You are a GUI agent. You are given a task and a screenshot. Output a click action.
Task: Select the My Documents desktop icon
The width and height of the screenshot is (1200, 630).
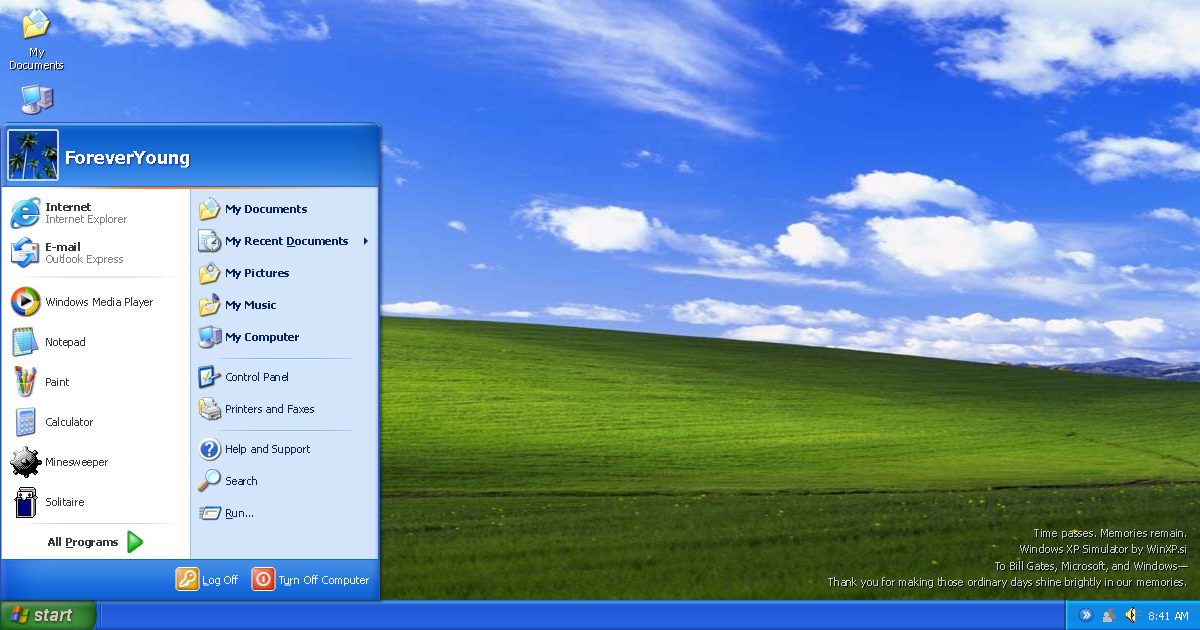tap(36, 40)
